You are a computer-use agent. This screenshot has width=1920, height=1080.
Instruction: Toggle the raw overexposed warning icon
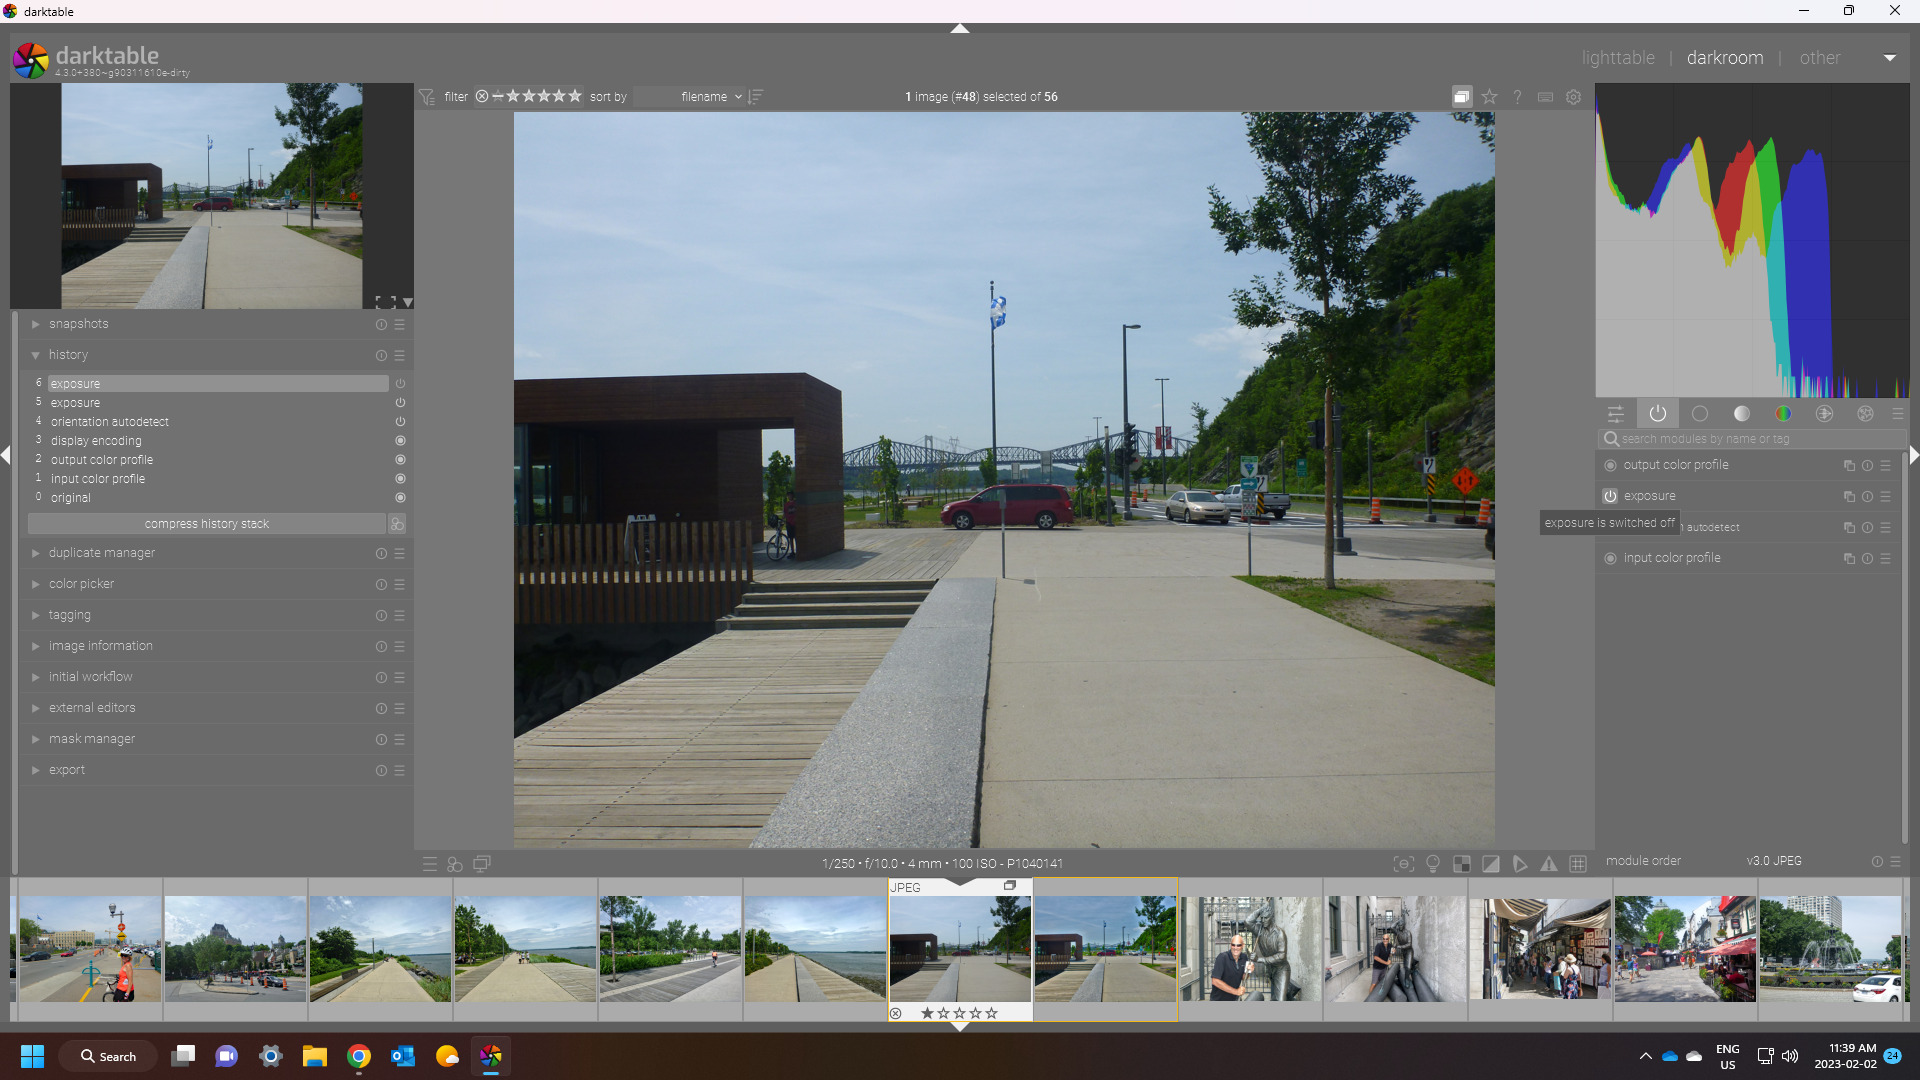point(1462,864)
